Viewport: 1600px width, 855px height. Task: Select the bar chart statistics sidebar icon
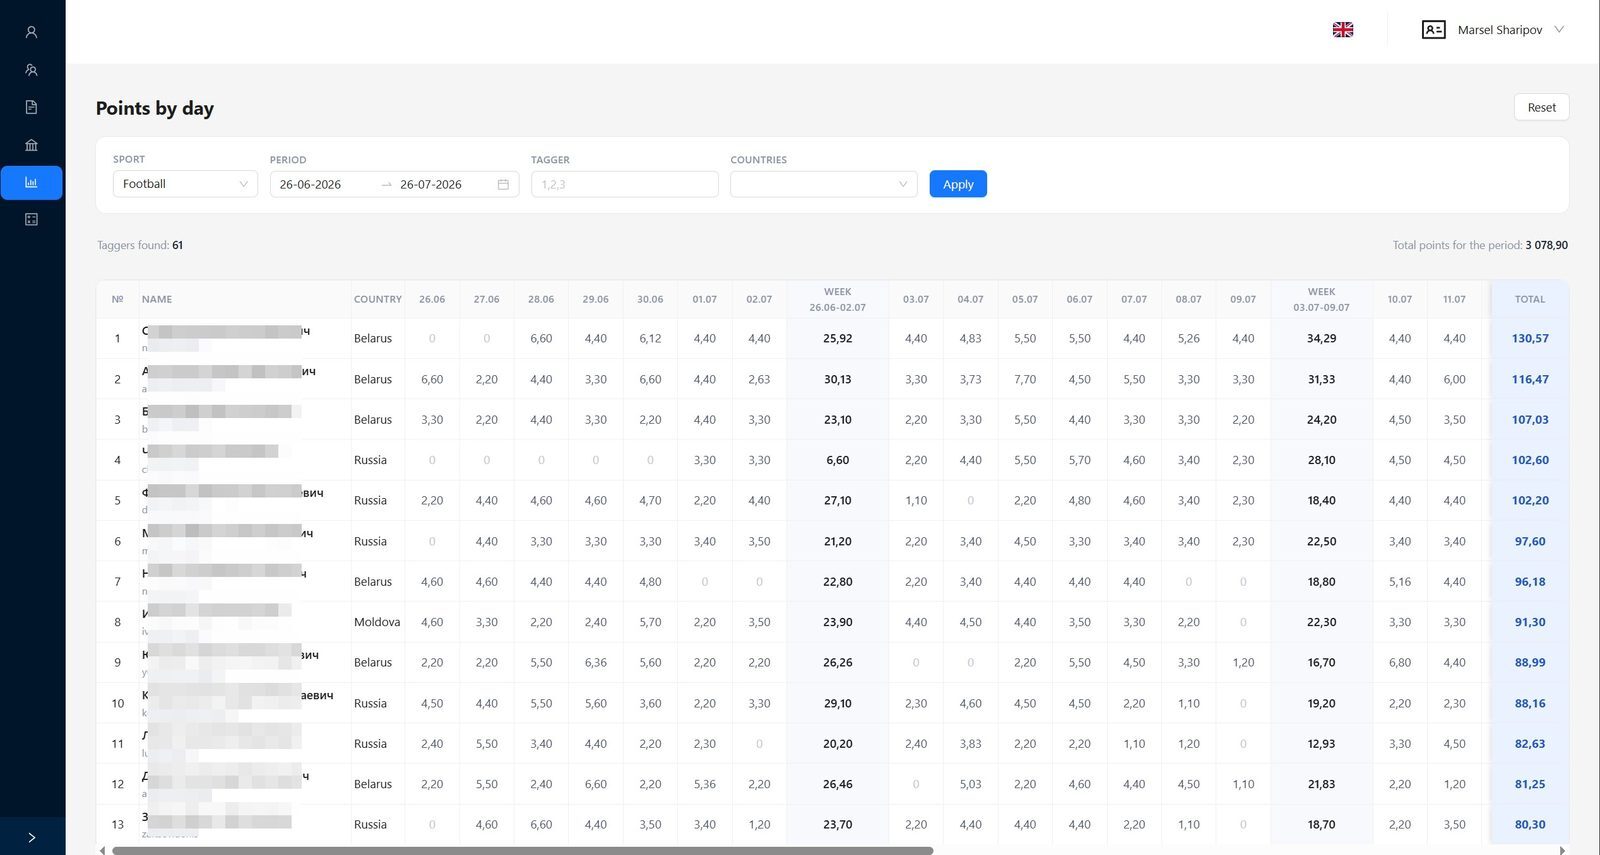[x=31, y=183]
